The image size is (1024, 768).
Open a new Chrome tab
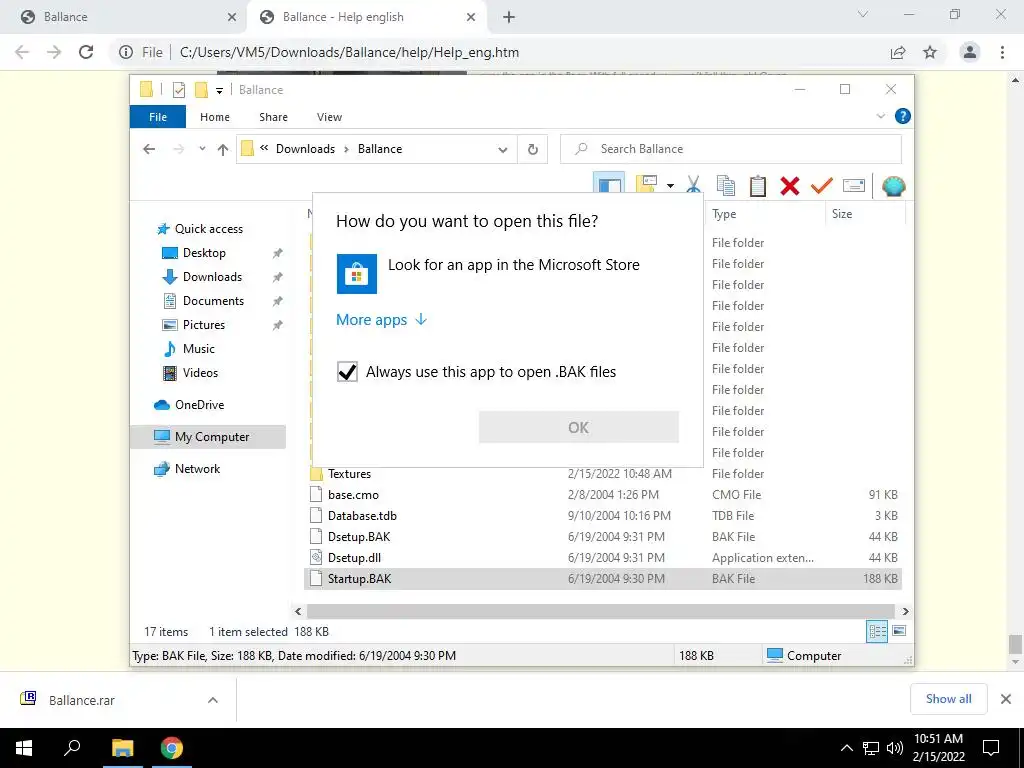tap(509, 17)
